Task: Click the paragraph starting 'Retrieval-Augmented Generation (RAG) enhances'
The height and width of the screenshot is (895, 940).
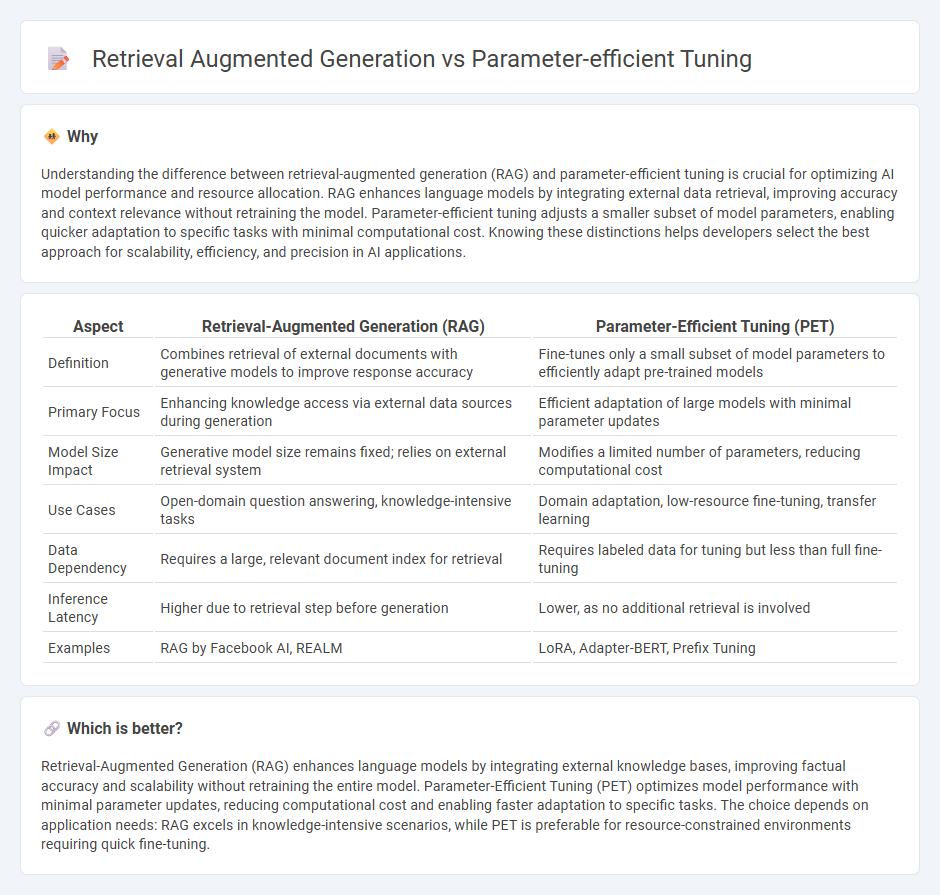Action: pyautogui.click(x=454, y=805)
